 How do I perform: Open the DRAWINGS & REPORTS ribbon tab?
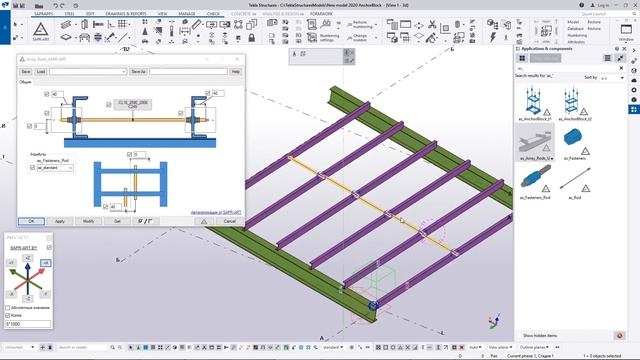[x=126, y=14]
